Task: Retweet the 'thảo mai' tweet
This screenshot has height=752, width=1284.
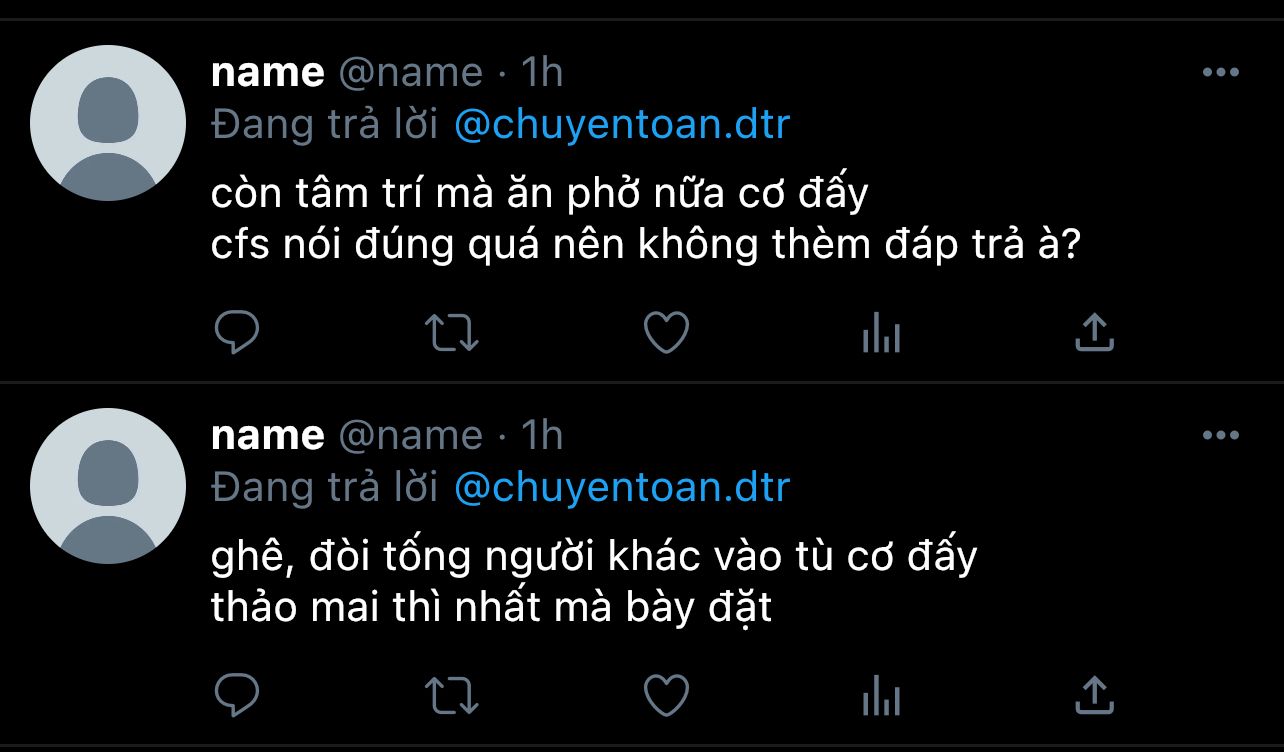Action: click(x=452, y=695)
